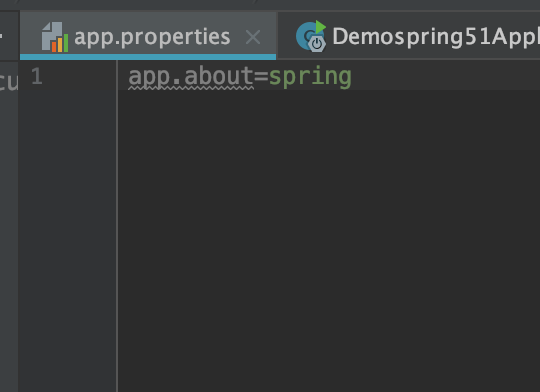Place cursor in the word "about" of the key
The image size is (540, 392).
[219, 76]
